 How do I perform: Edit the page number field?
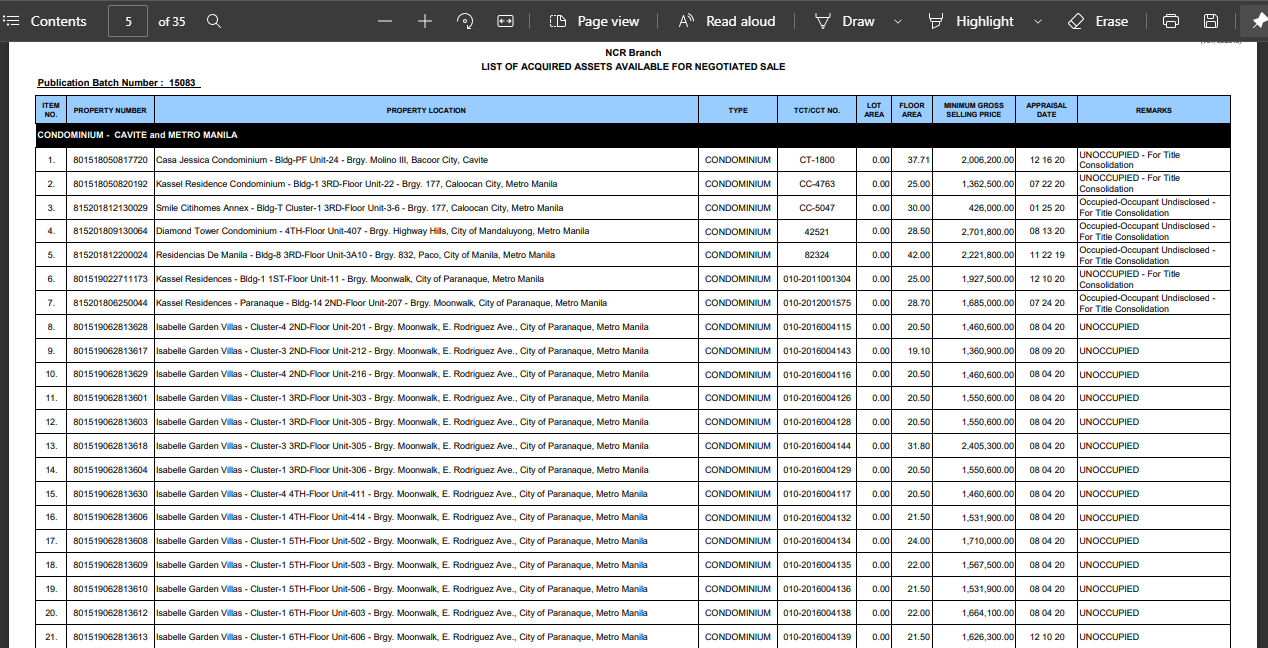pyautogui.click(x=128, y=21)
